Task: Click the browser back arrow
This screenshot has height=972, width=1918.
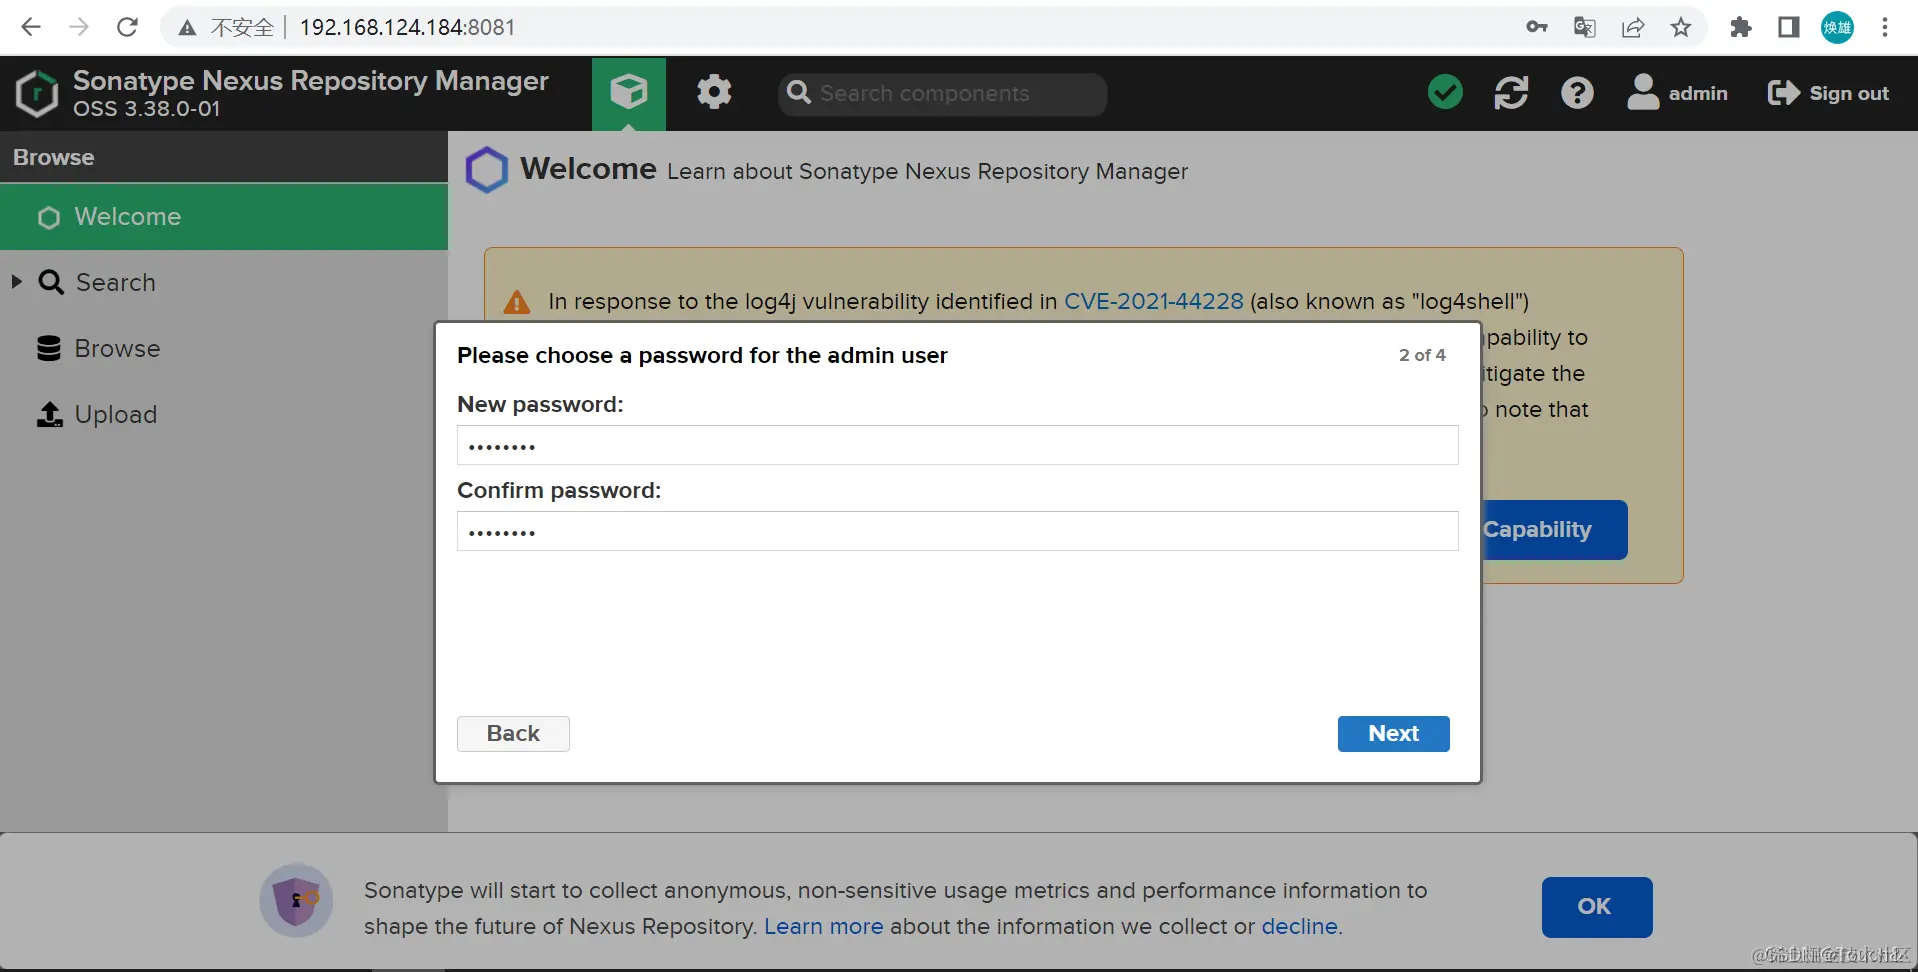Action: [x=31, y=27]
